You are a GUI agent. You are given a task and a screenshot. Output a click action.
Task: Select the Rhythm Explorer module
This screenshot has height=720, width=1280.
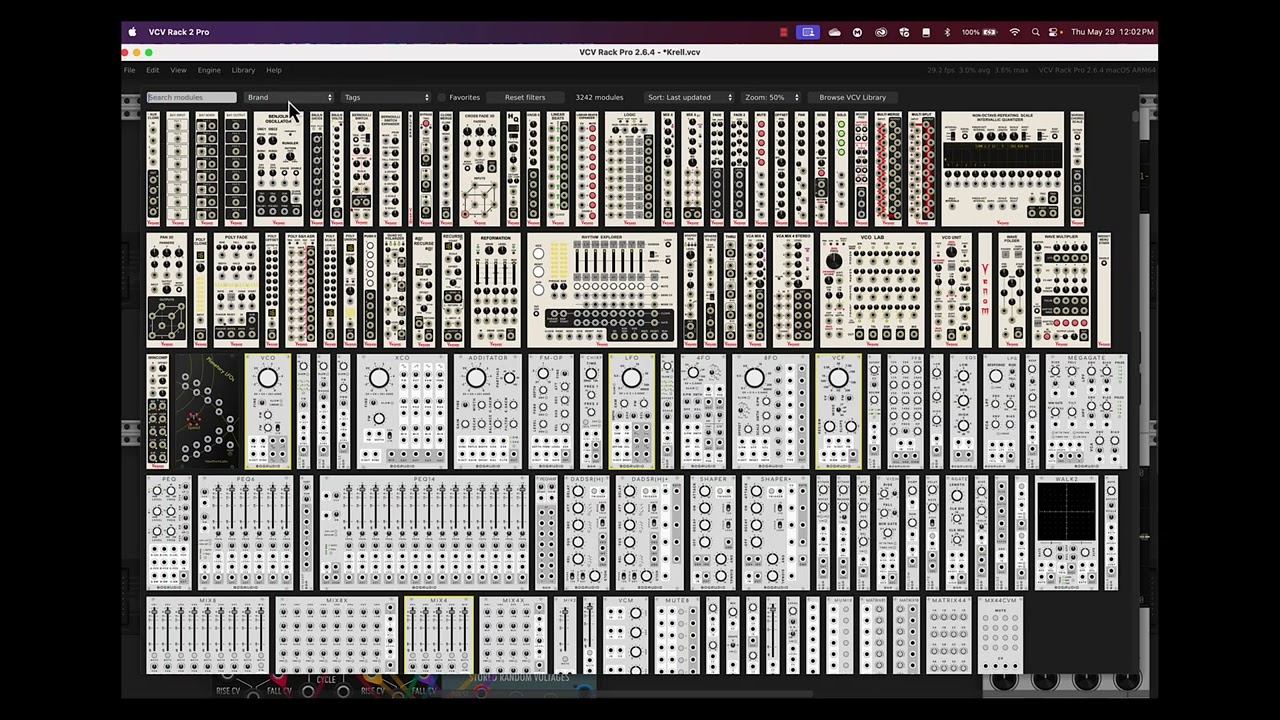[x=602, y=290]
